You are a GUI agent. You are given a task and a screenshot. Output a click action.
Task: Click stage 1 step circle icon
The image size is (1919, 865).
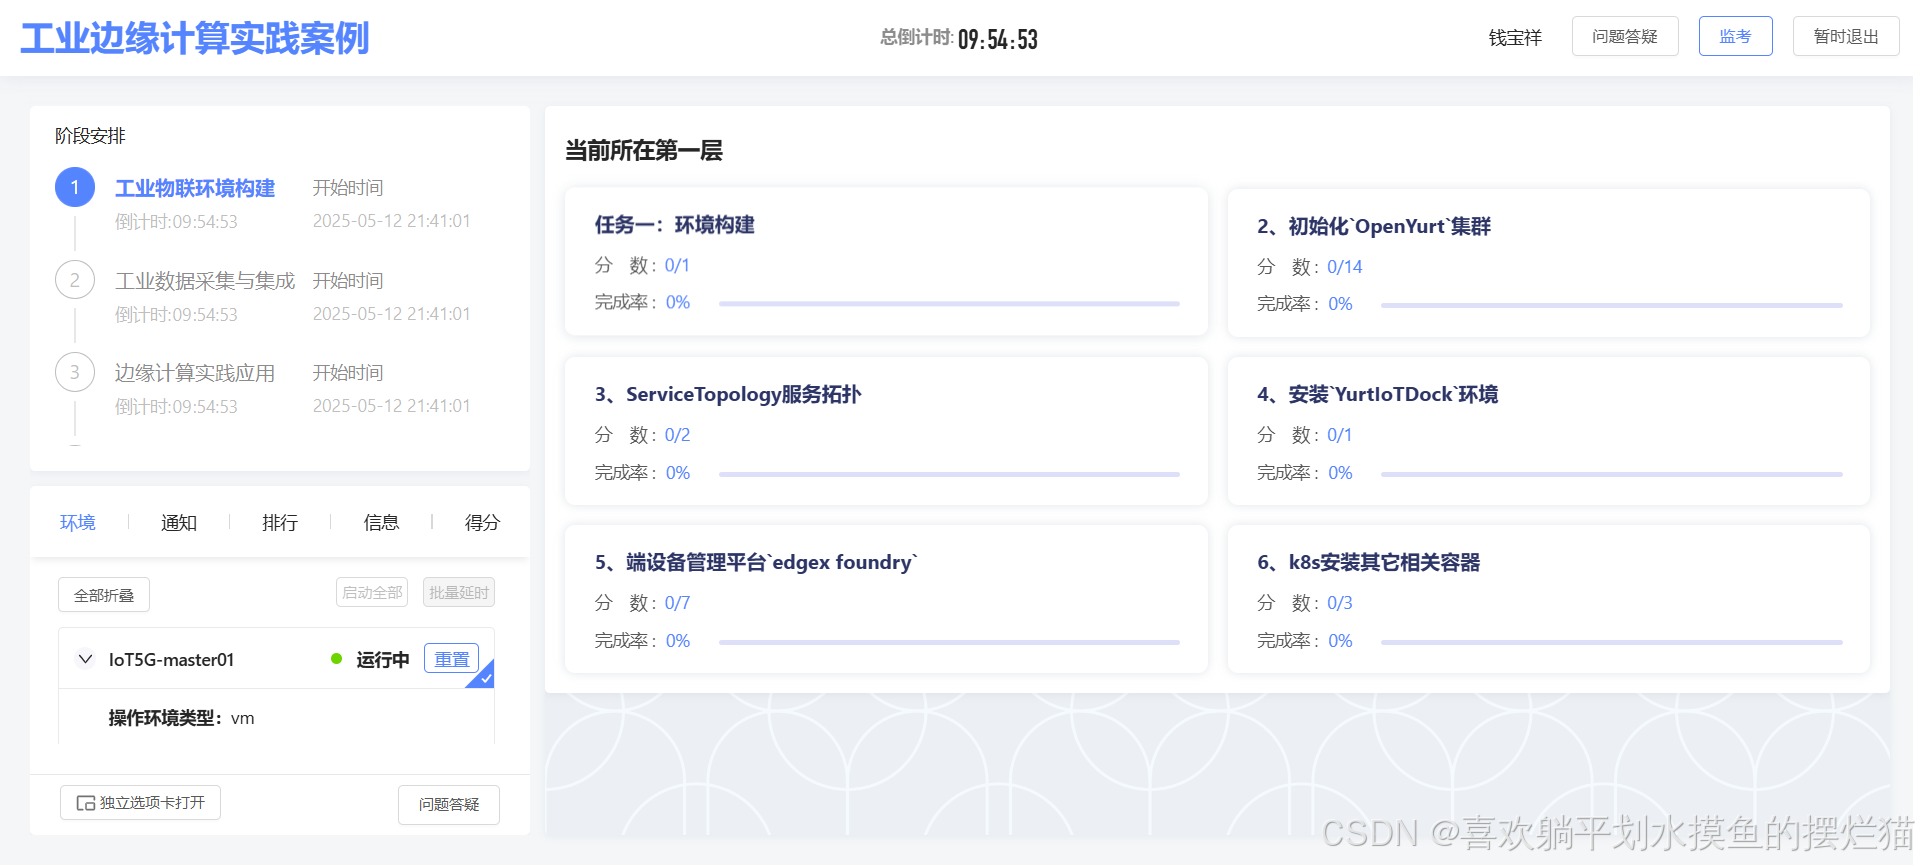click(75, 187)
